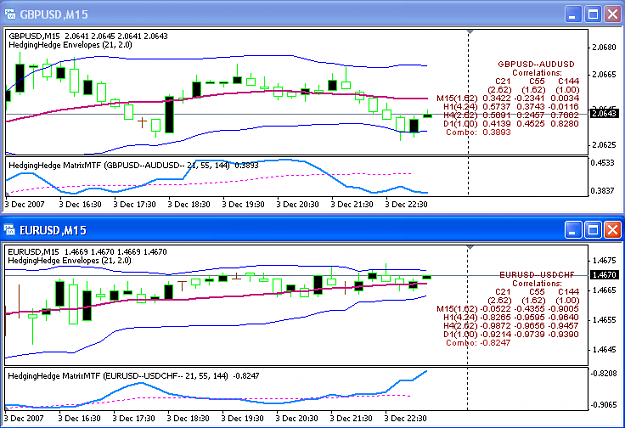Image resolution: width=625 pixels, height=428 pixels.
Task: Click the EURUSD--USDCHF correlation heading
Action: click(x=537, y=275)
